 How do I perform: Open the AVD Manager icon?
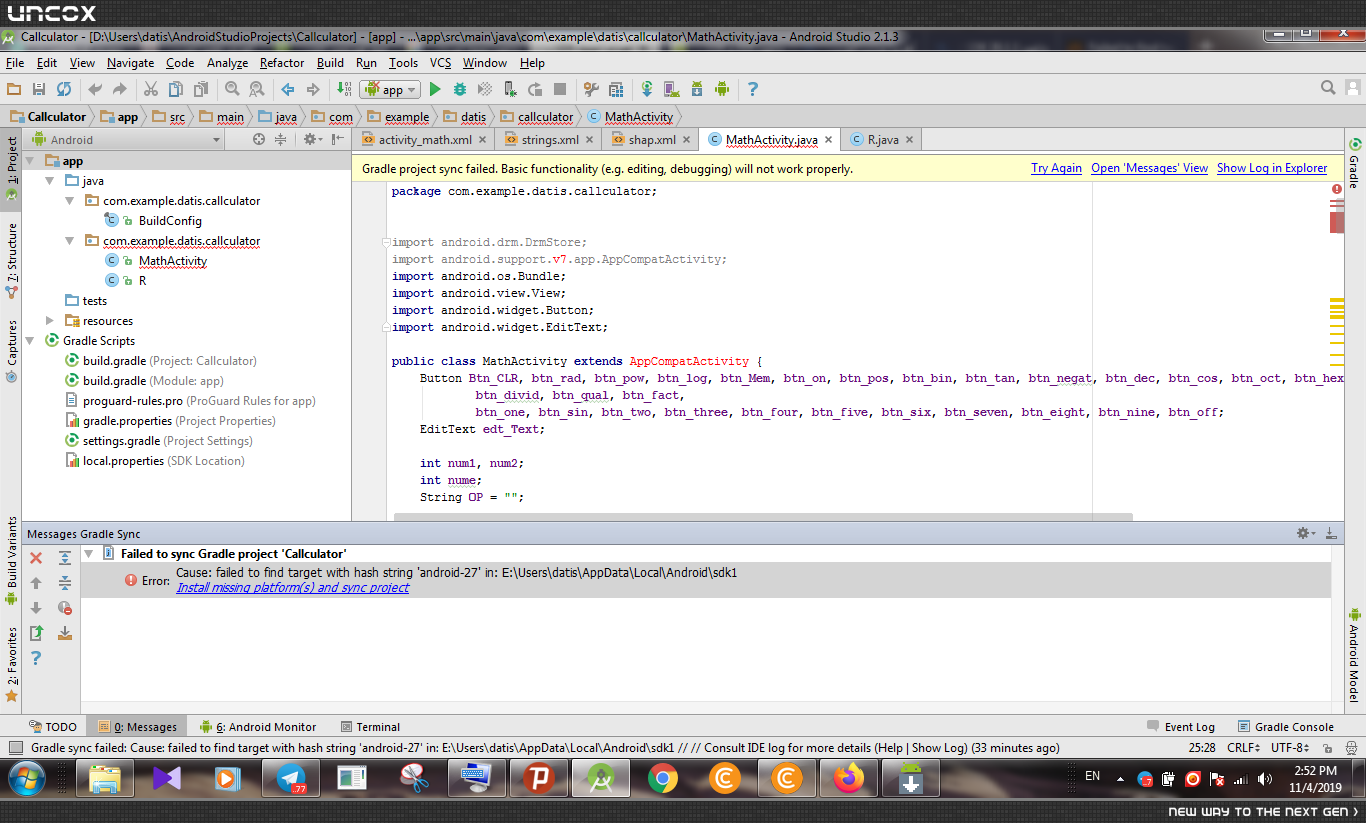pos(672,89)
